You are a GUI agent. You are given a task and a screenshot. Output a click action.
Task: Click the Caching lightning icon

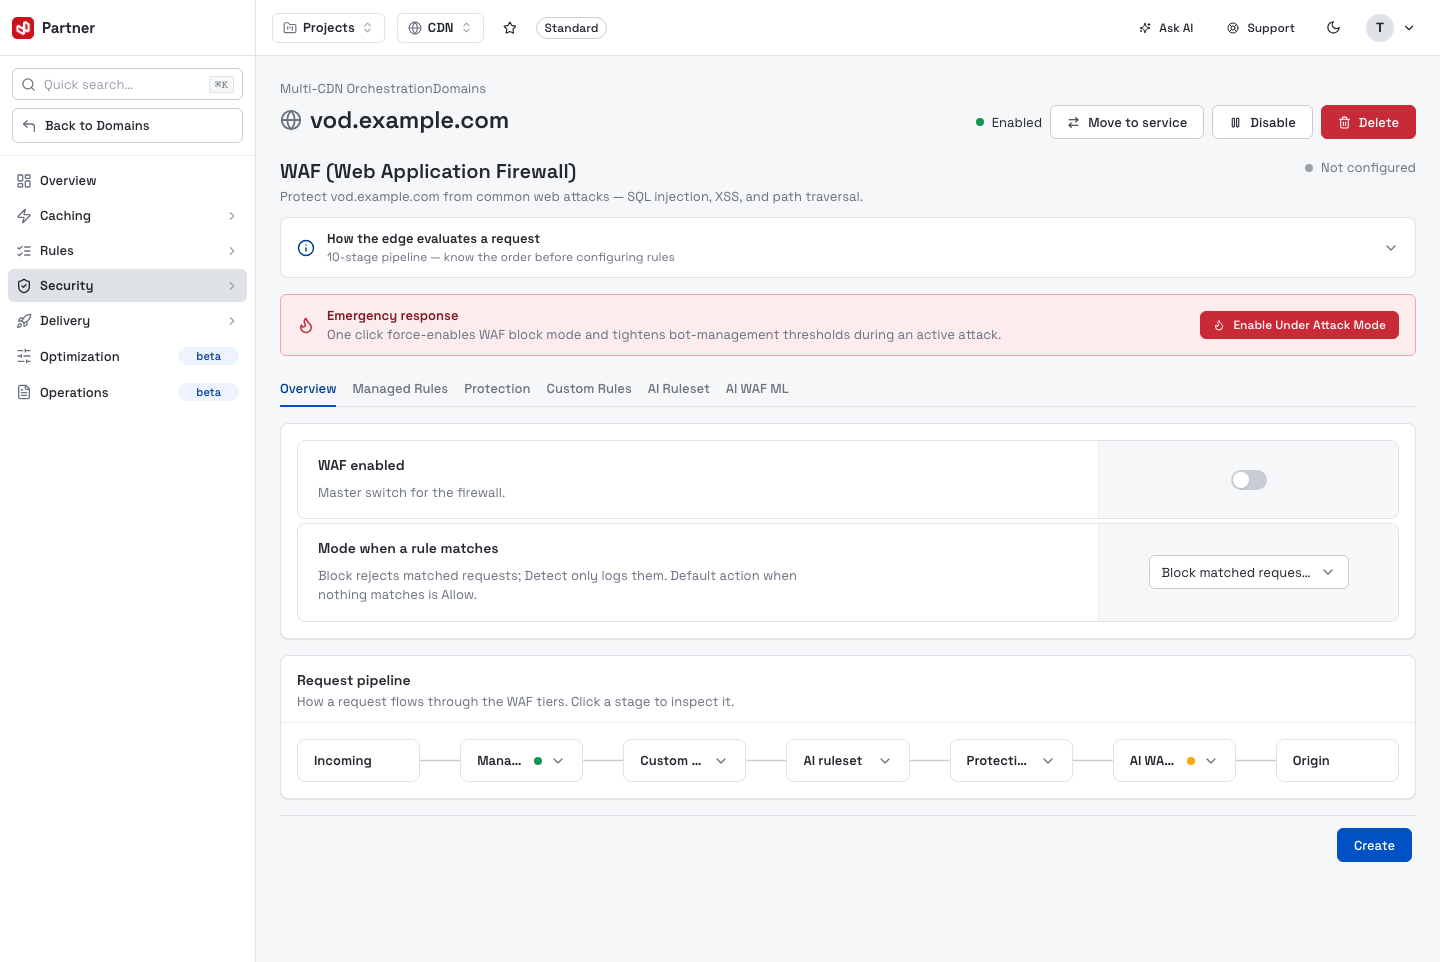click(24, 216)
